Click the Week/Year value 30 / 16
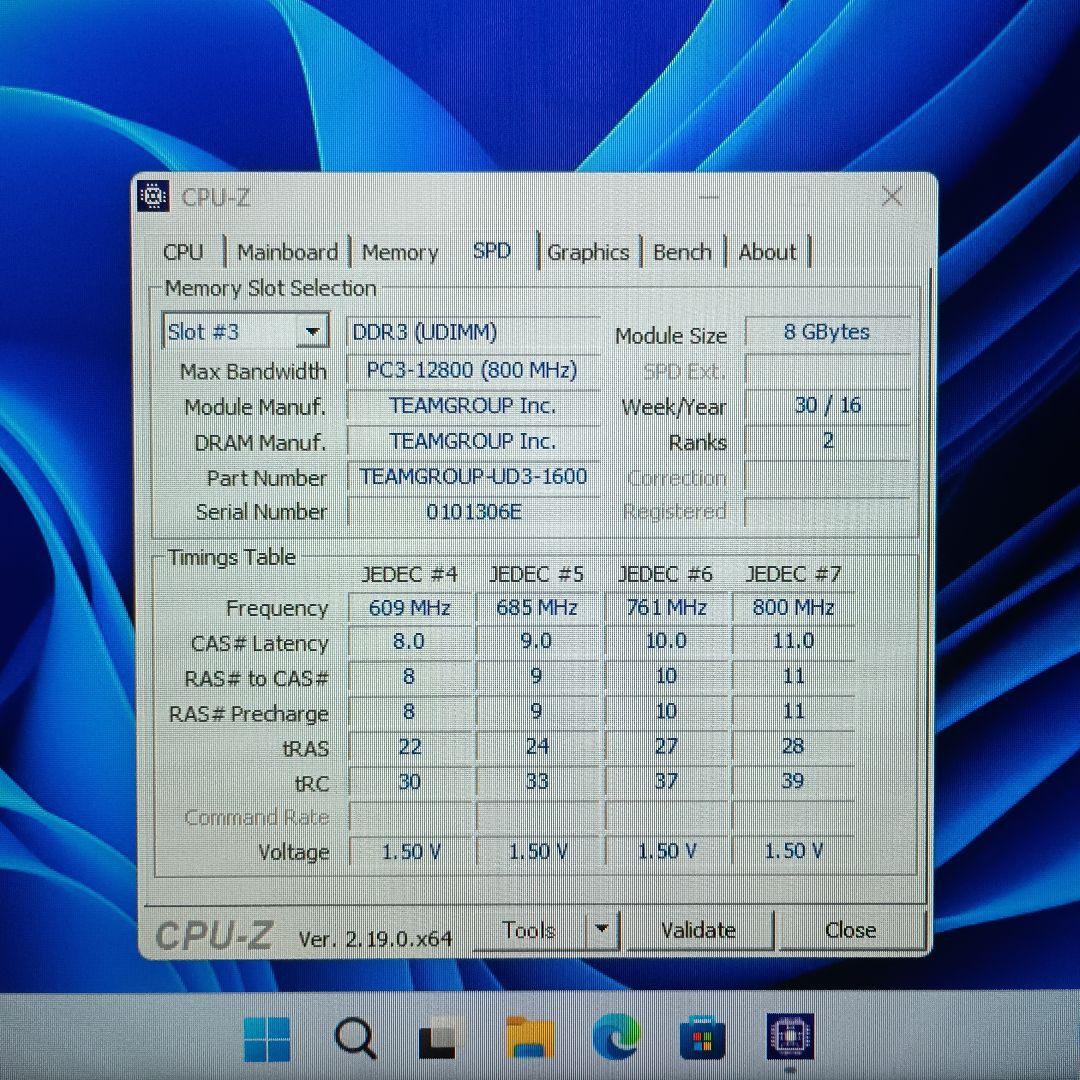1080x1080 pixels. [x=827, y=404]
